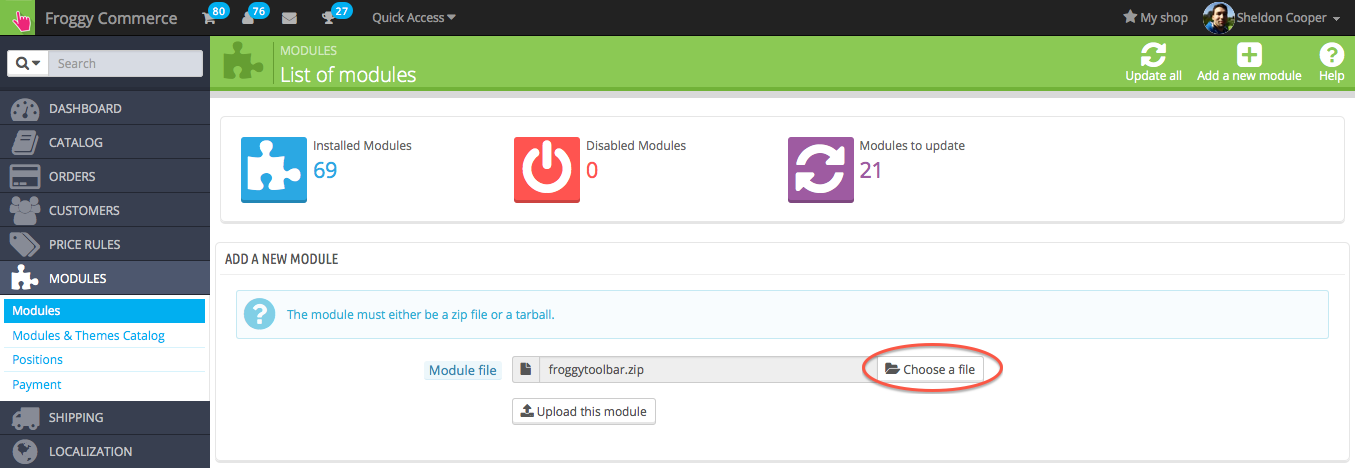Focus the sidebar Search field
The image size is (1355, 468).
point(125,63)
